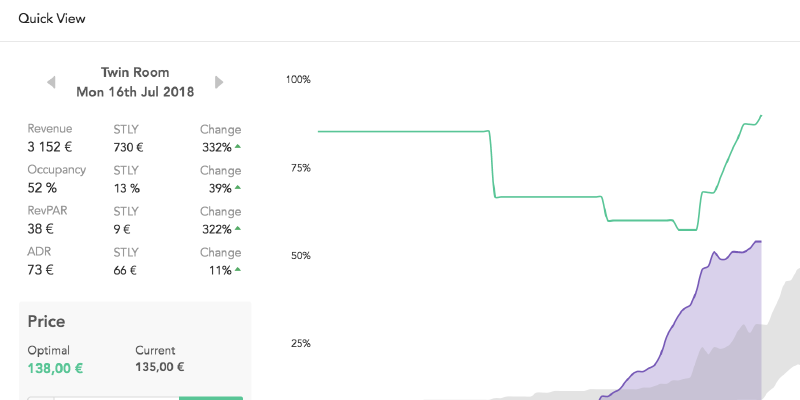The image size is (800, 400).
Task: Click the Mon 16th Jul 2018 date
Action: coord(135,92)
